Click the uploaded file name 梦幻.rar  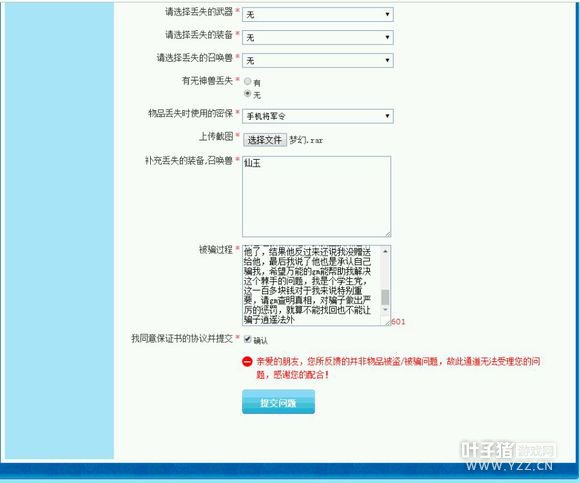[x=306, y=140]
